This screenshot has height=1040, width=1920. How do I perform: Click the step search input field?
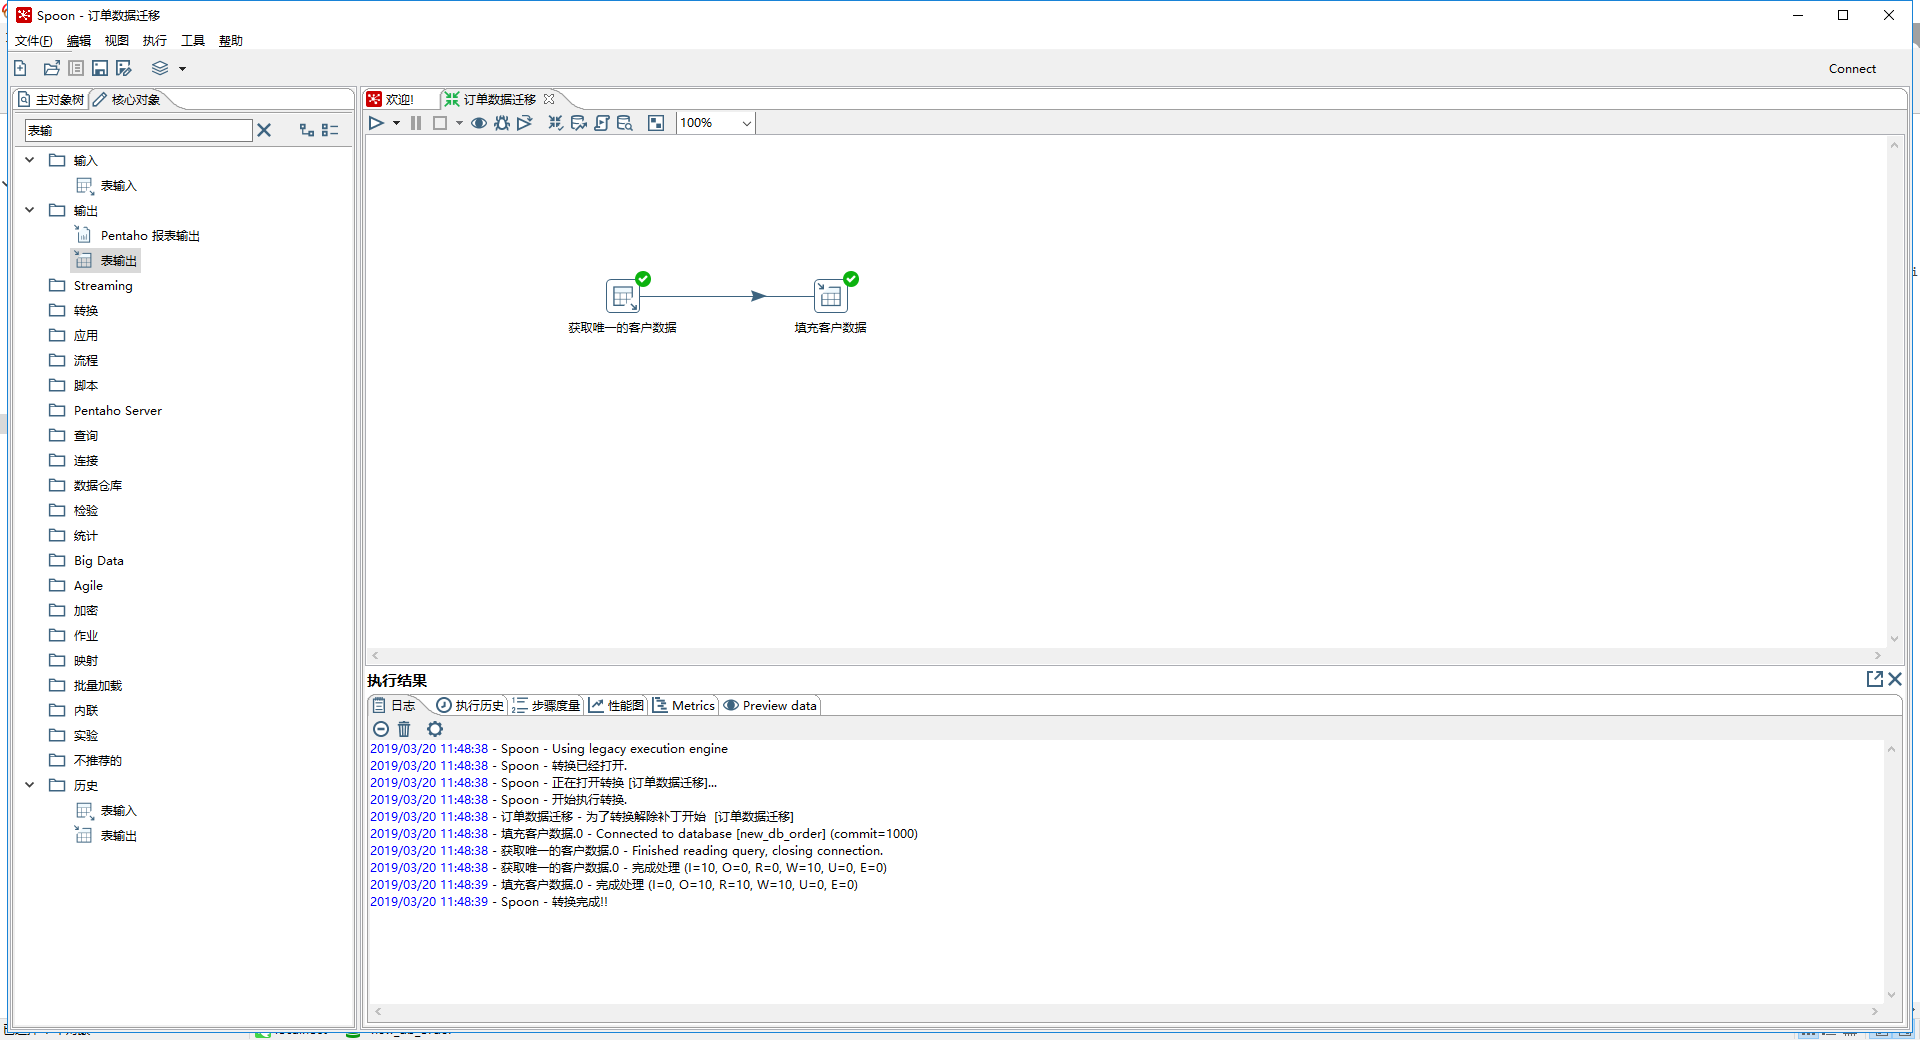(x=138, y=130)
